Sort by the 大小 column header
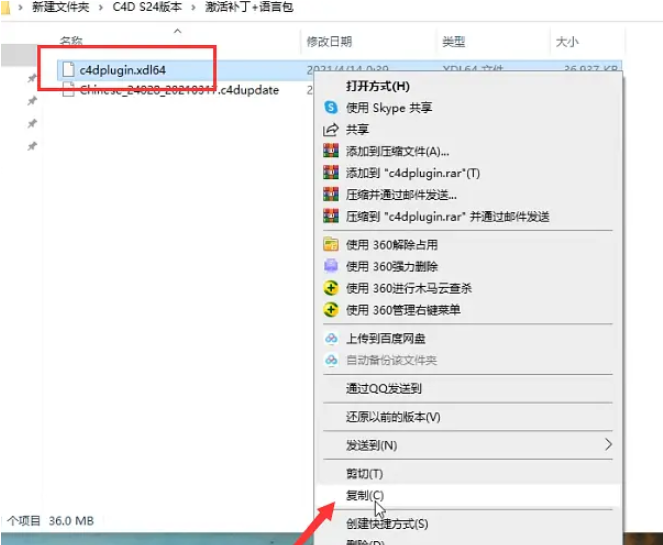Screen dimensions: 663x545 point(567,41)
